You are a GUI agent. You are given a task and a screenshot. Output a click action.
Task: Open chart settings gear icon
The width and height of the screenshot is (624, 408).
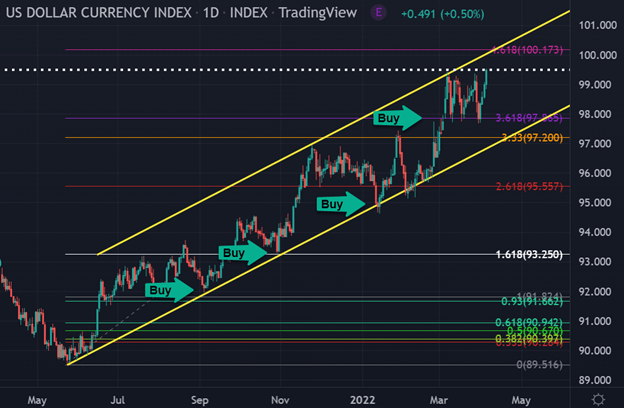pos(598,399)
